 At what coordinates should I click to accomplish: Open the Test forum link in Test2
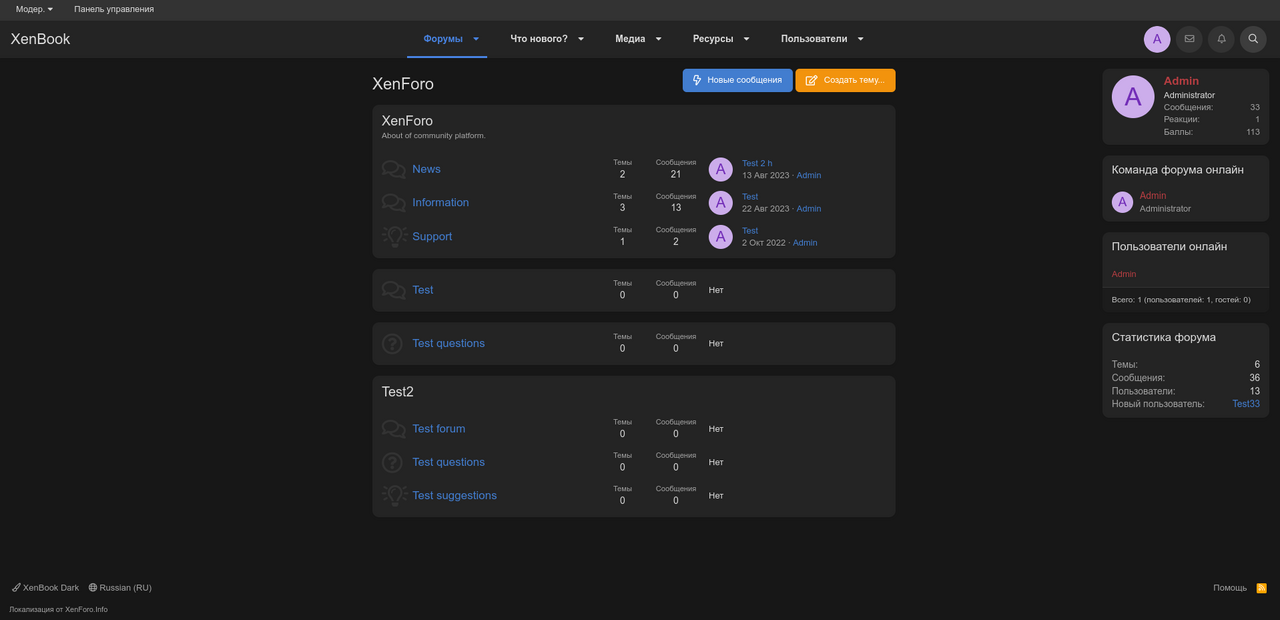pos(439,429)
